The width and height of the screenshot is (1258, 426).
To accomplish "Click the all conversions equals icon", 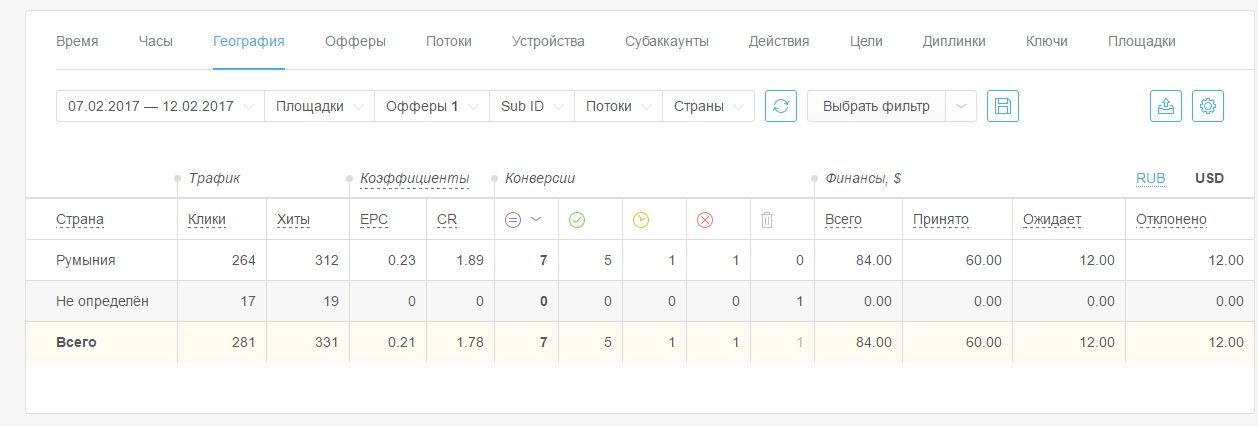I will [513, 220].
